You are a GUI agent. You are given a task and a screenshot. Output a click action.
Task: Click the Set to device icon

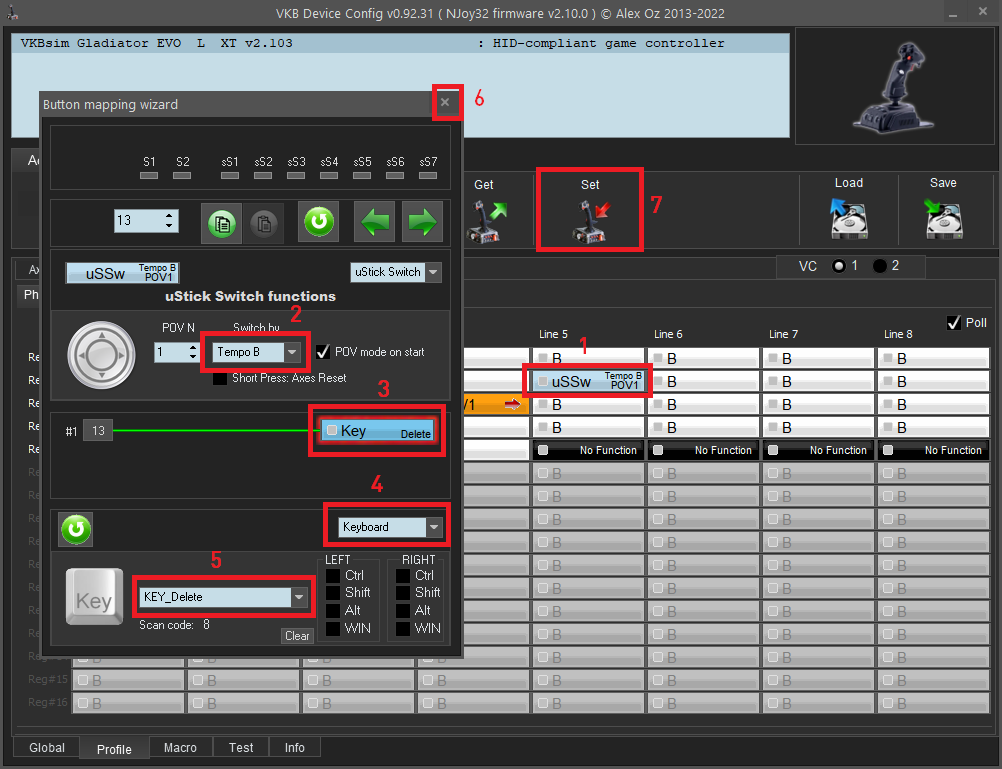[x=590, y=219]
